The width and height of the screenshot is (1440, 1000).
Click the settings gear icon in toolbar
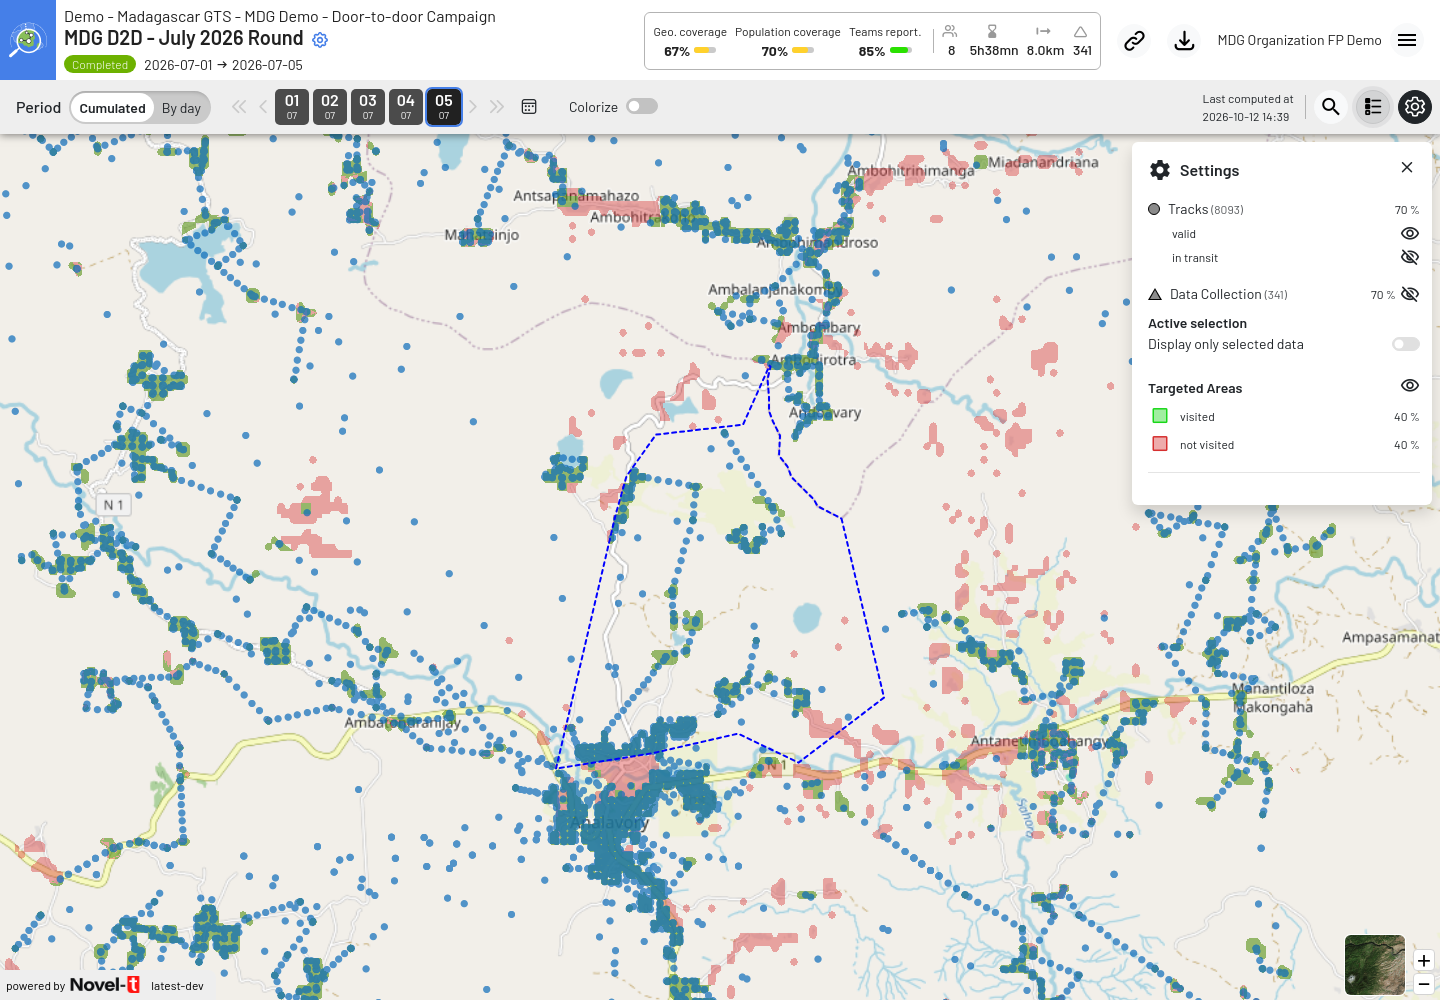(1415, 107)
